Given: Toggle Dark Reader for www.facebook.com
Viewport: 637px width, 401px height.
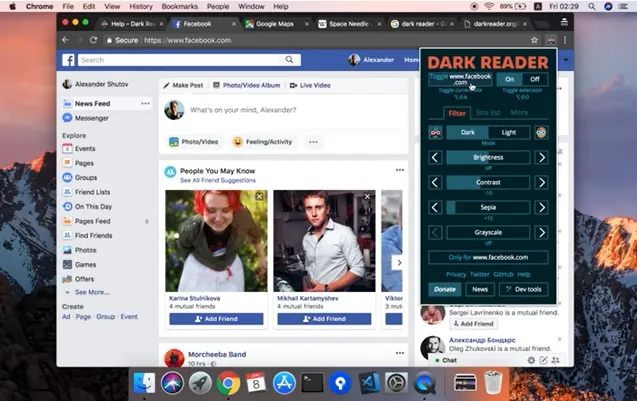Looking at the screenshot, I should tap(460, 79).
